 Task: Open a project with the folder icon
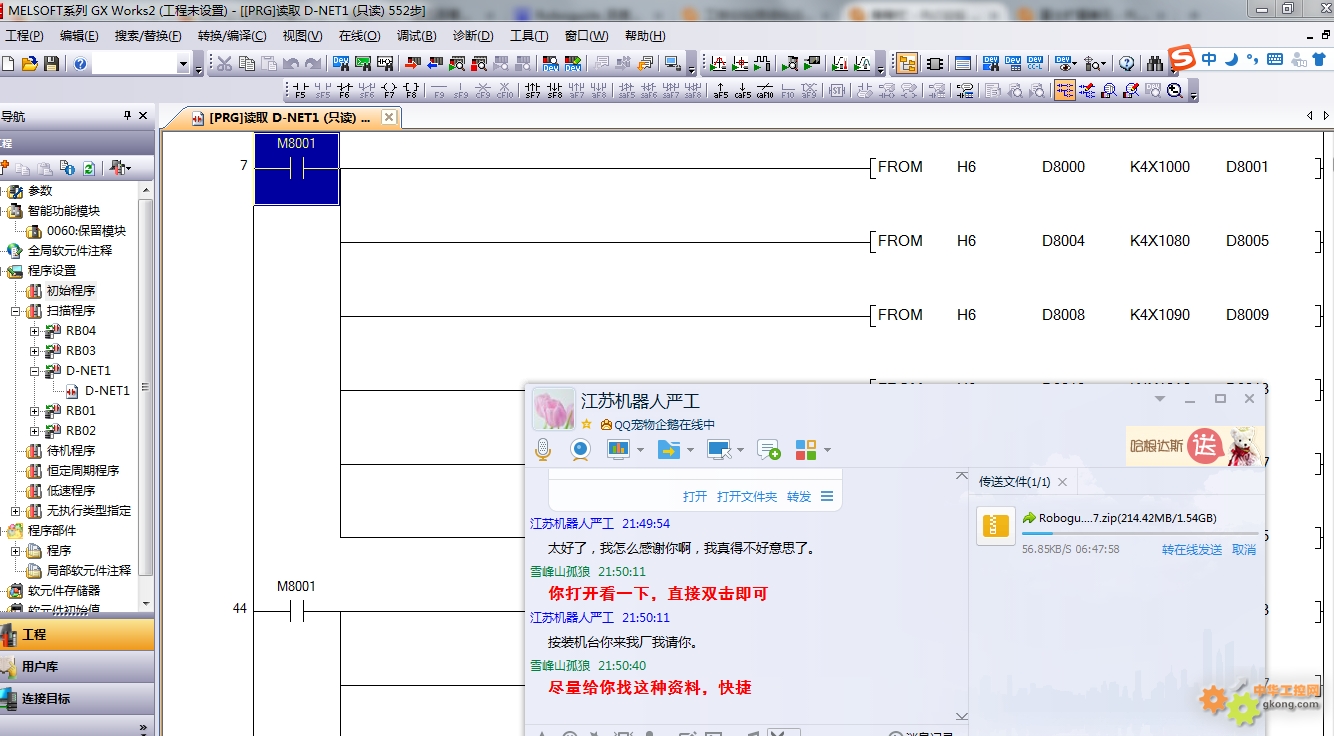pyautogui.click(x=30, y=63)
